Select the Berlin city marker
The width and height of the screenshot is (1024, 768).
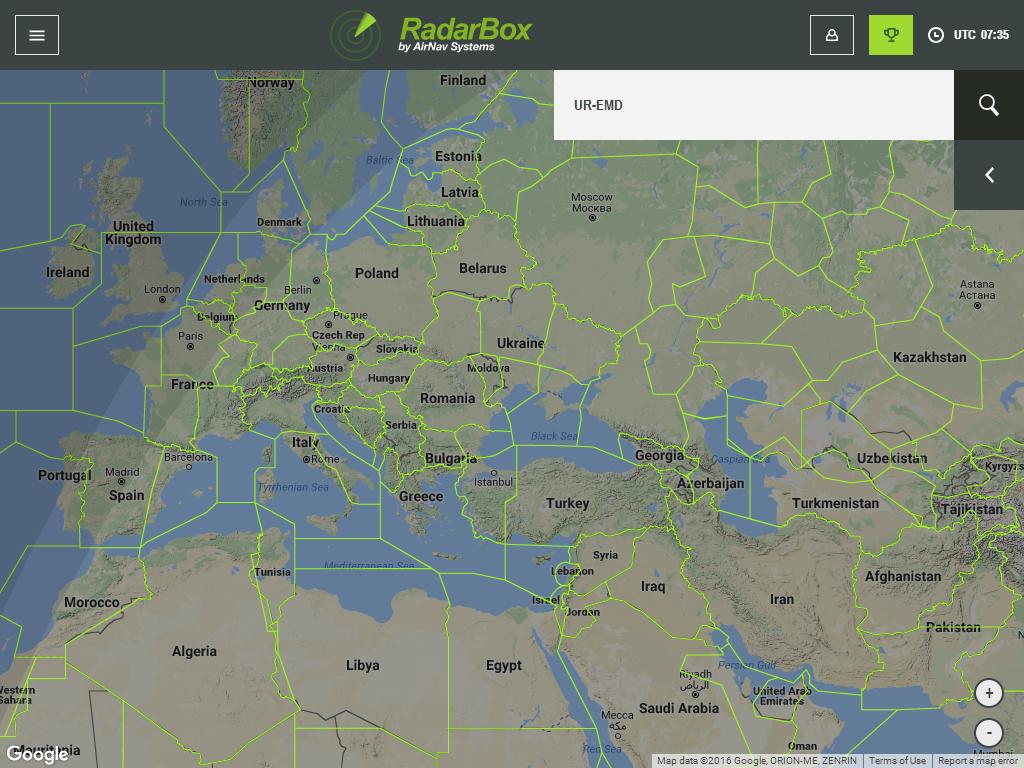317,281
